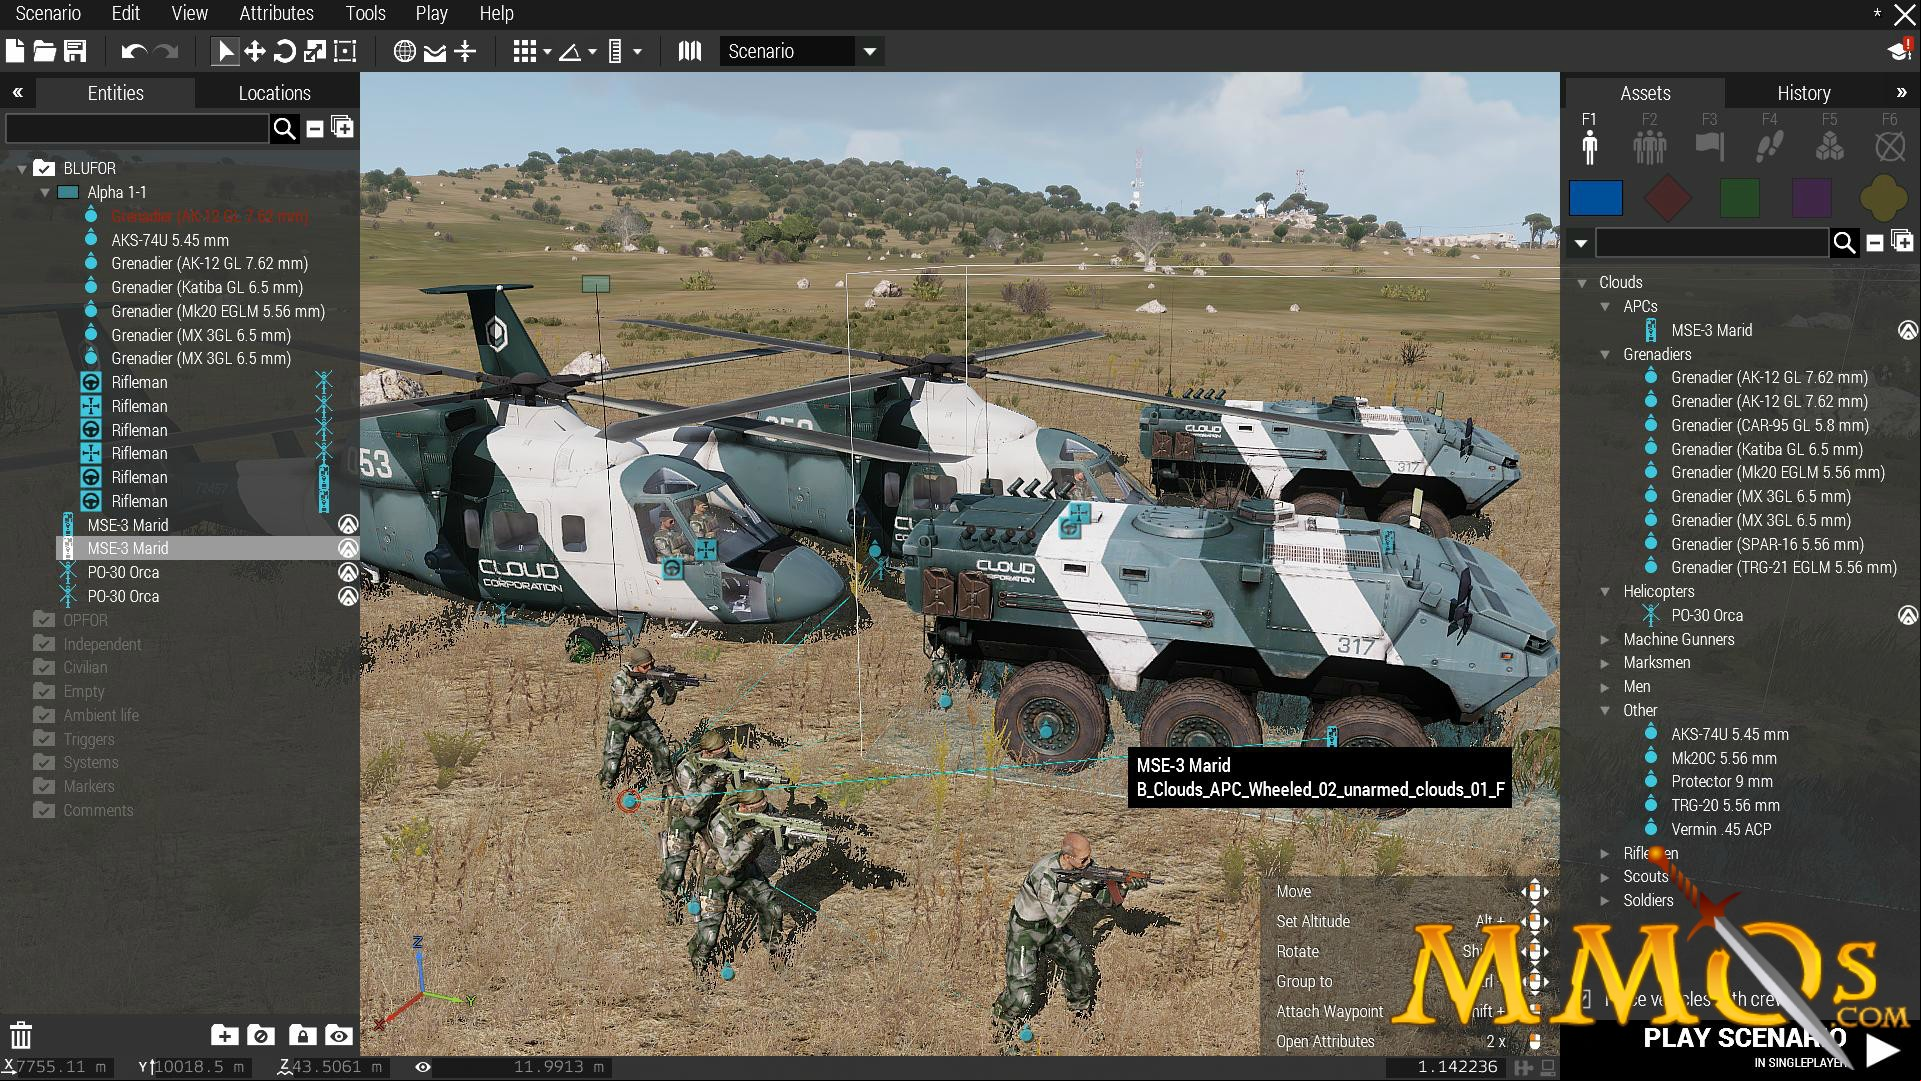
Task: Open the envelope icon in the toolbar
Action: (x=435, y=52)
